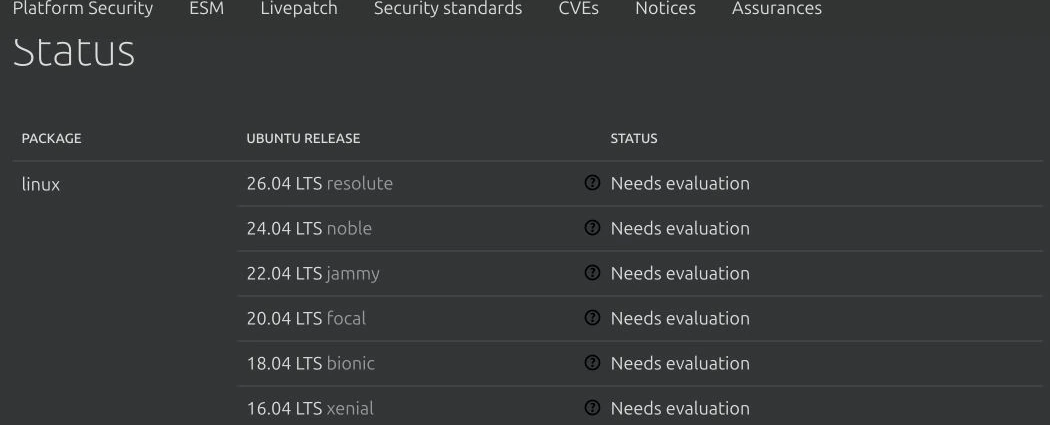The width and height of the screenshot is (1050, 425).
Task: Click the Status section heading
Action: (x=74, y=52)
